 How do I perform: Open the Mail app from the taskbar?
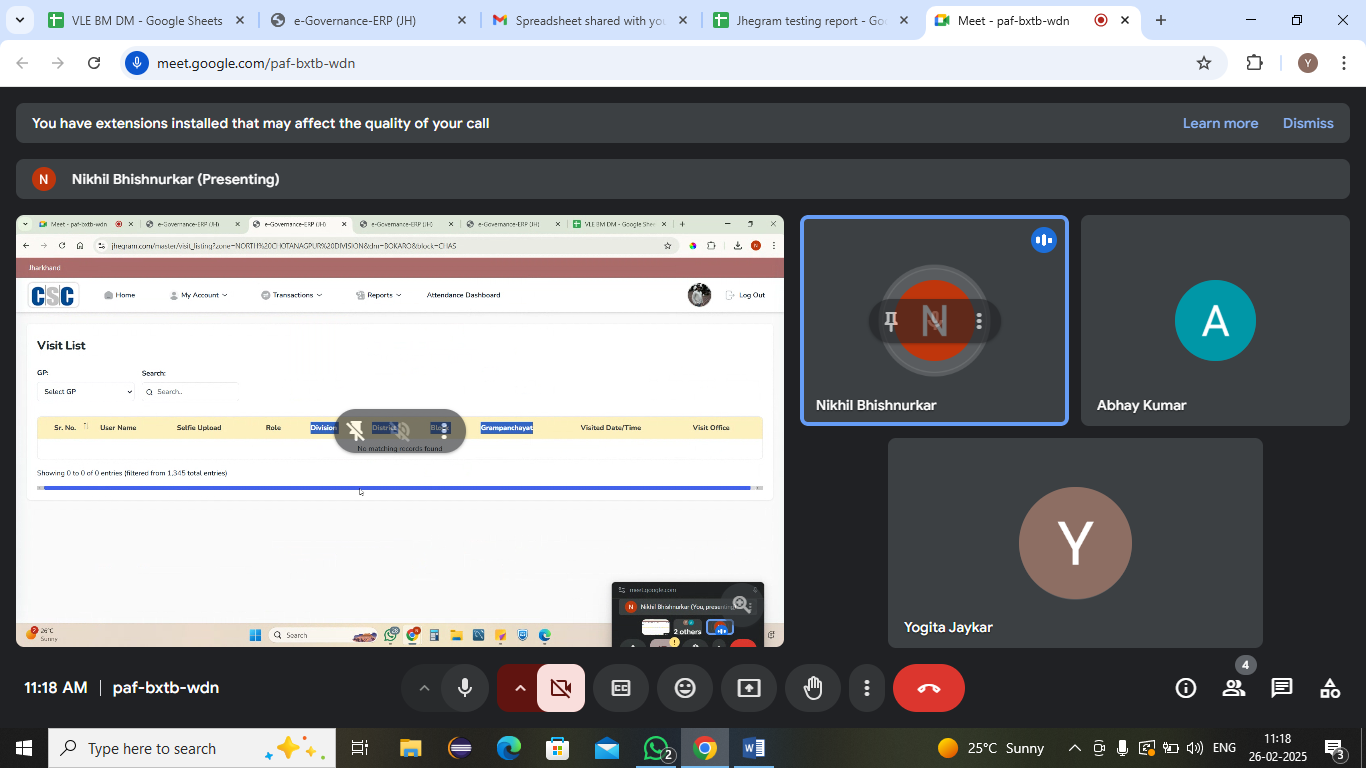pos(607,748)
